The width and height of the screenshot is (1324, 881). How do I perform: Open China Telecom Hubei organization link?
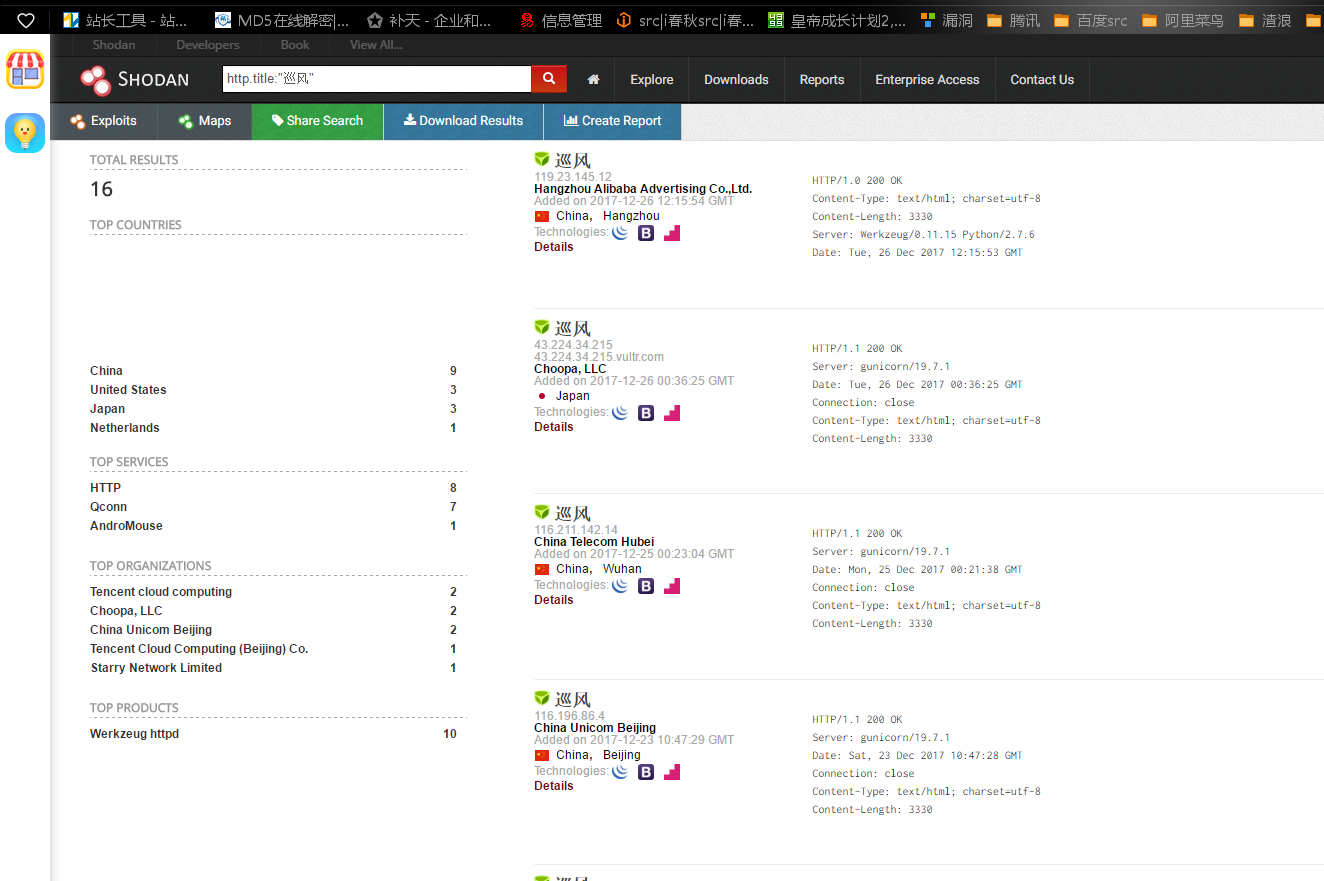tap(594, 542)
